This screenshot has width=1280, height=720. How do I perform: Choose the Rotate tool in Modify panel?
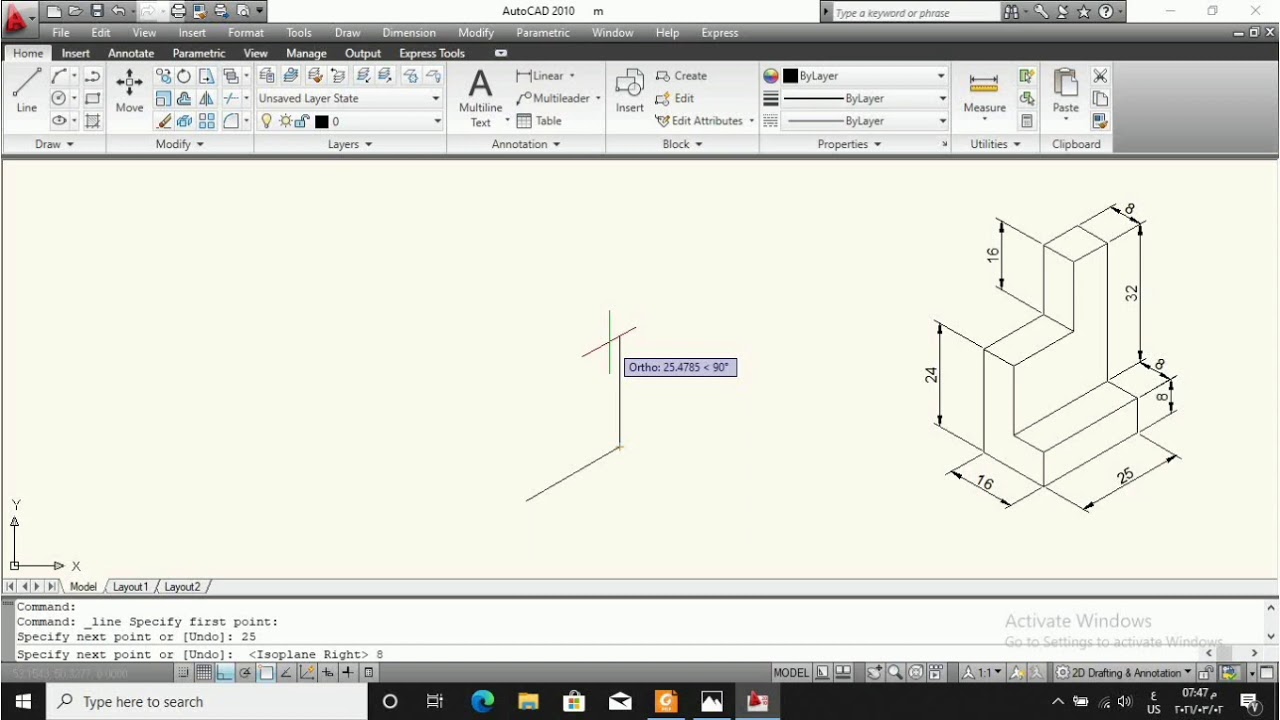[x=184, y=76]
